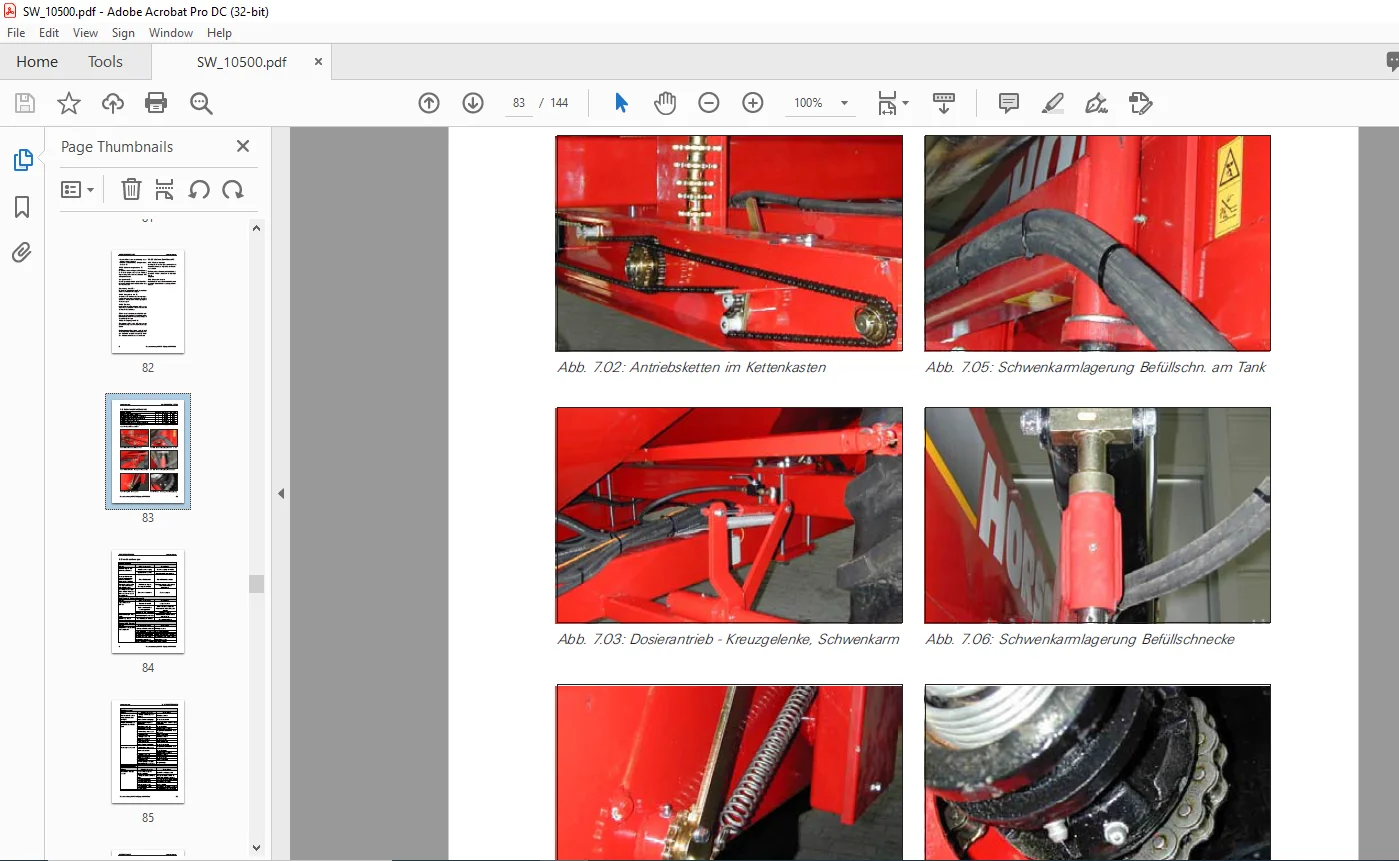Open the Sign document tool
This screenshot has height=861, width=1399.
pos(1097,103)
